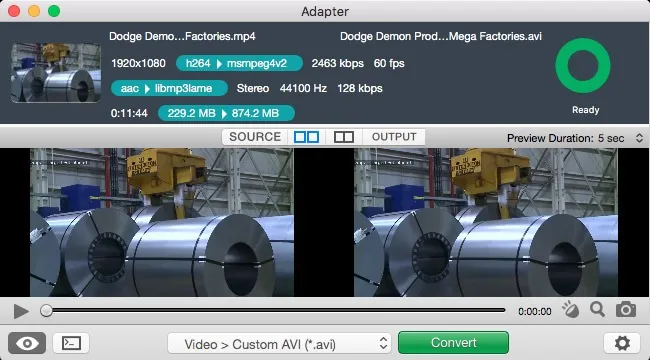Click the video file thumbnail
The width and height of the screenshot is (650, 360).
pos(56,73)
